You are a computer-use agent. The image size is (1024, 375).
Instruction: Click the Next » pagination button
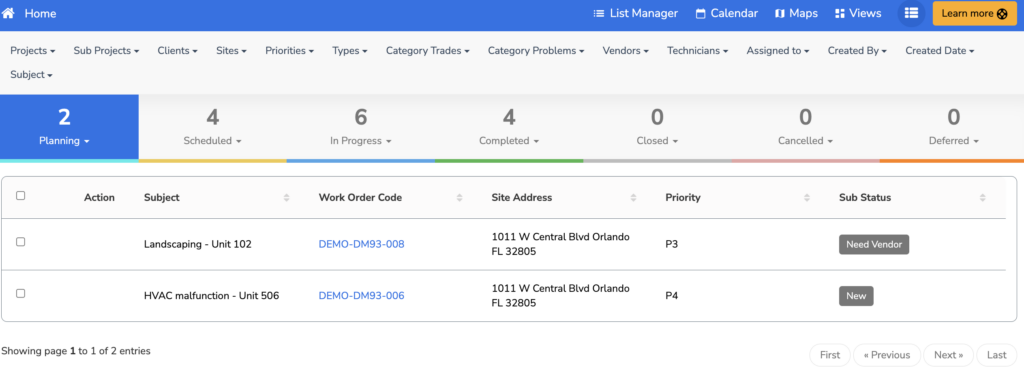948,355
